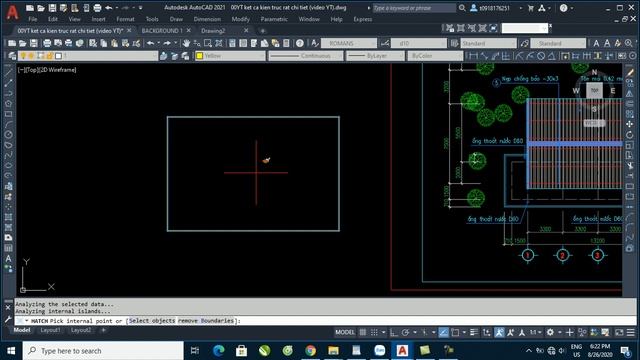Open the ROMANS text style dropdown
Image resolution: width=640 pixels, height=360 pixels.
[x=349, y=43]
